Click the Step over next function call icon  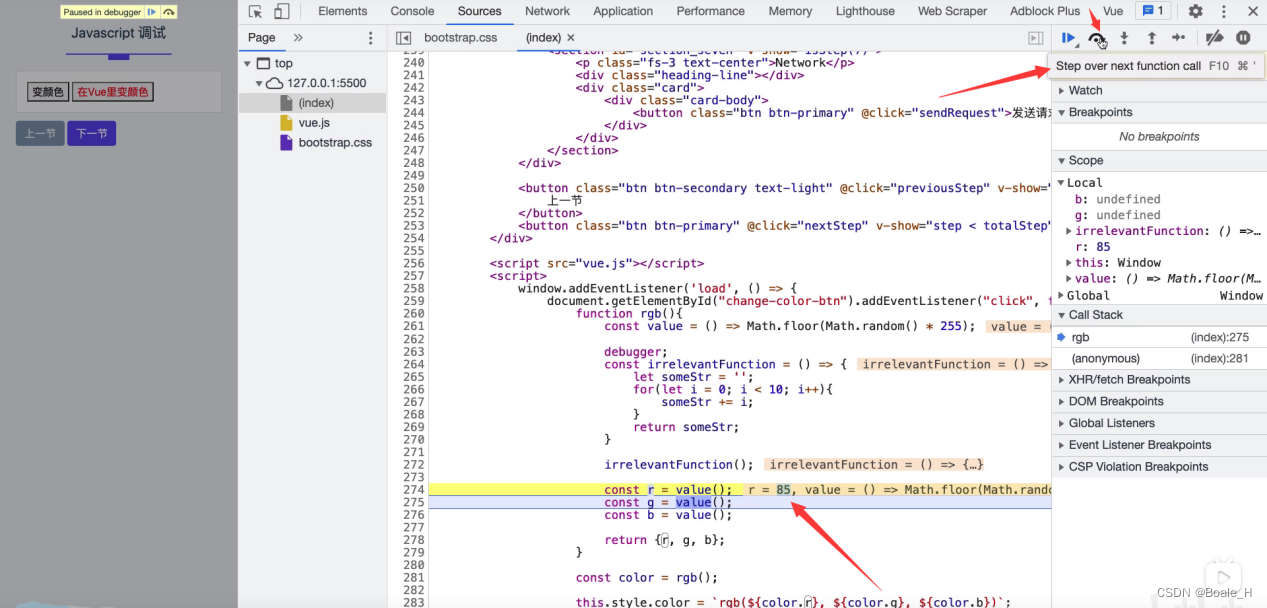coord(1097,38)
